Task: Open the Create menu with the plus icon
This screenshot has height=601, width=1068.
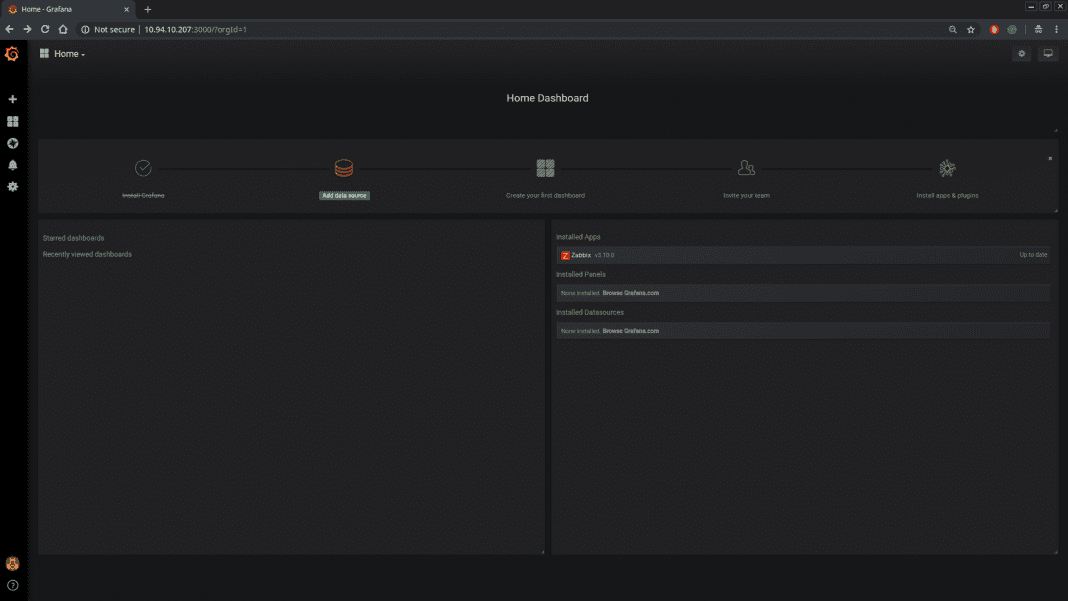Action: [x=12, y=98]
